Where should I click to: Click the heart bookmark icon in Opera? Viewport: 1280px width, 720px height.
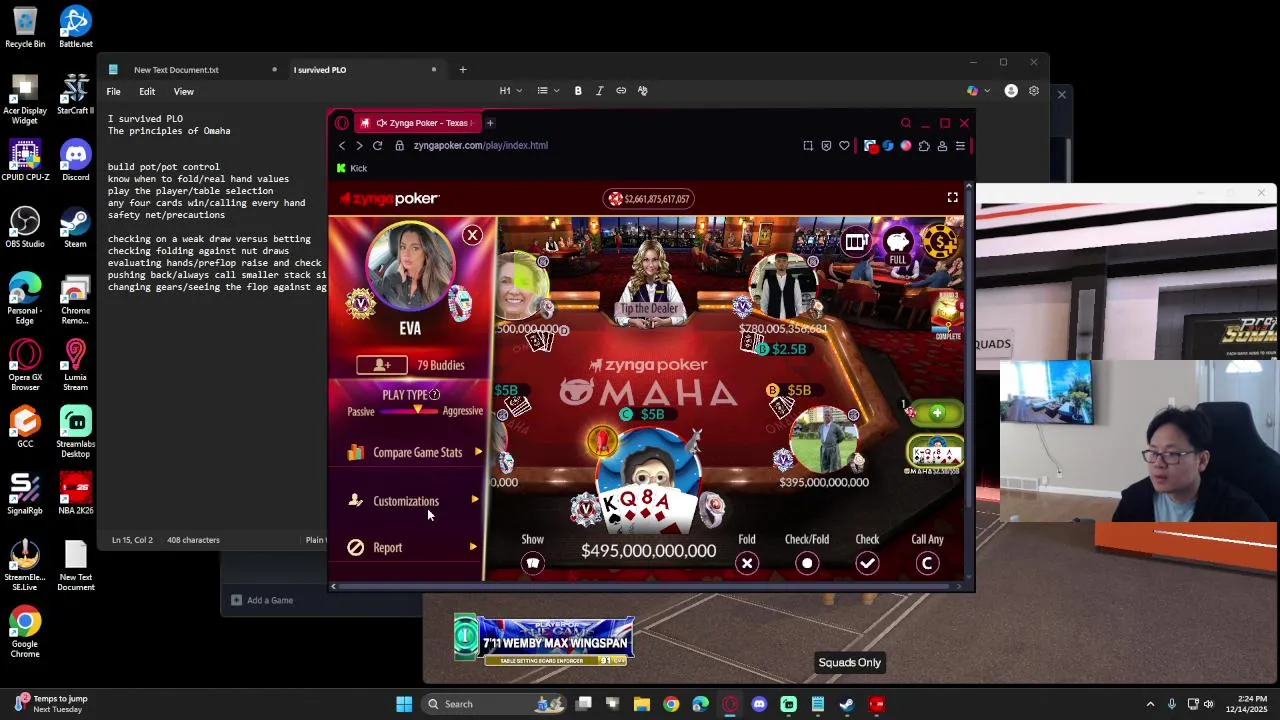pos(844,146)
